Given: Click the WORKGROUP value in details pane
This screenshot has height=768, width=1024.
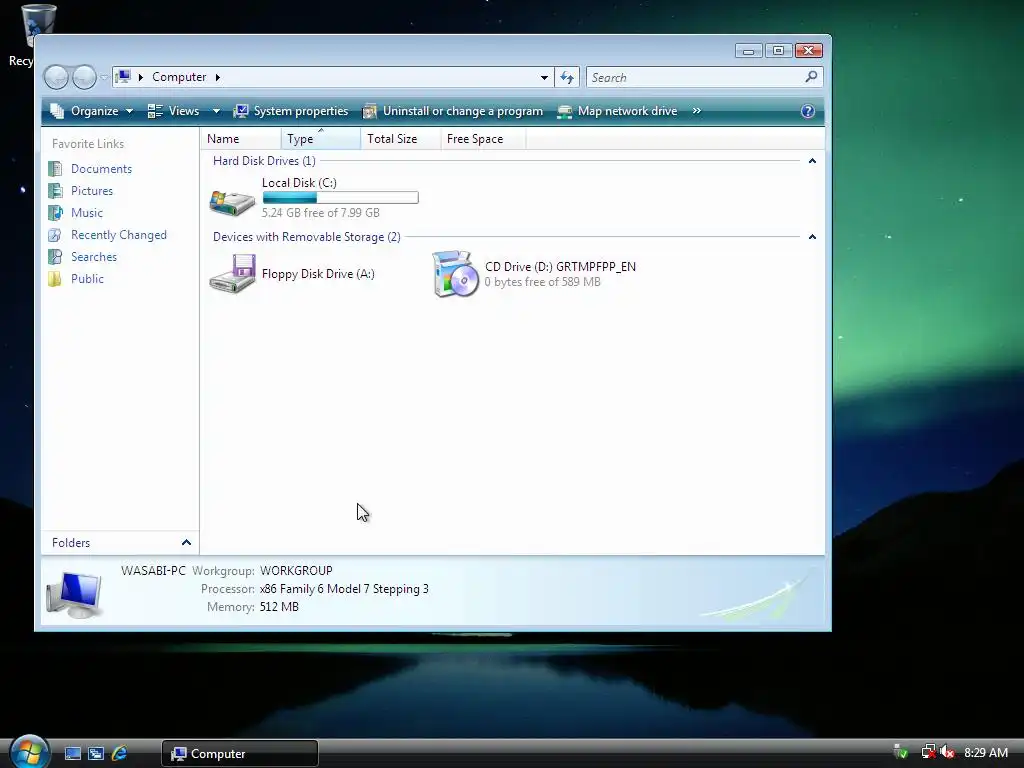Looking at the screenshot, I should [x=296, y=571].
